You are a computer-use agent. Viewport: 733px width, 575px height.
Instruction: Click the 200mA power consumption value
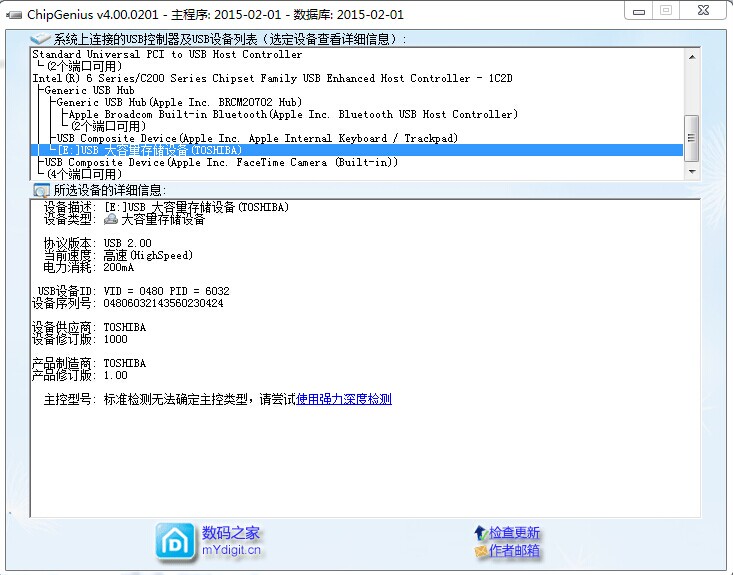(119, 267)
